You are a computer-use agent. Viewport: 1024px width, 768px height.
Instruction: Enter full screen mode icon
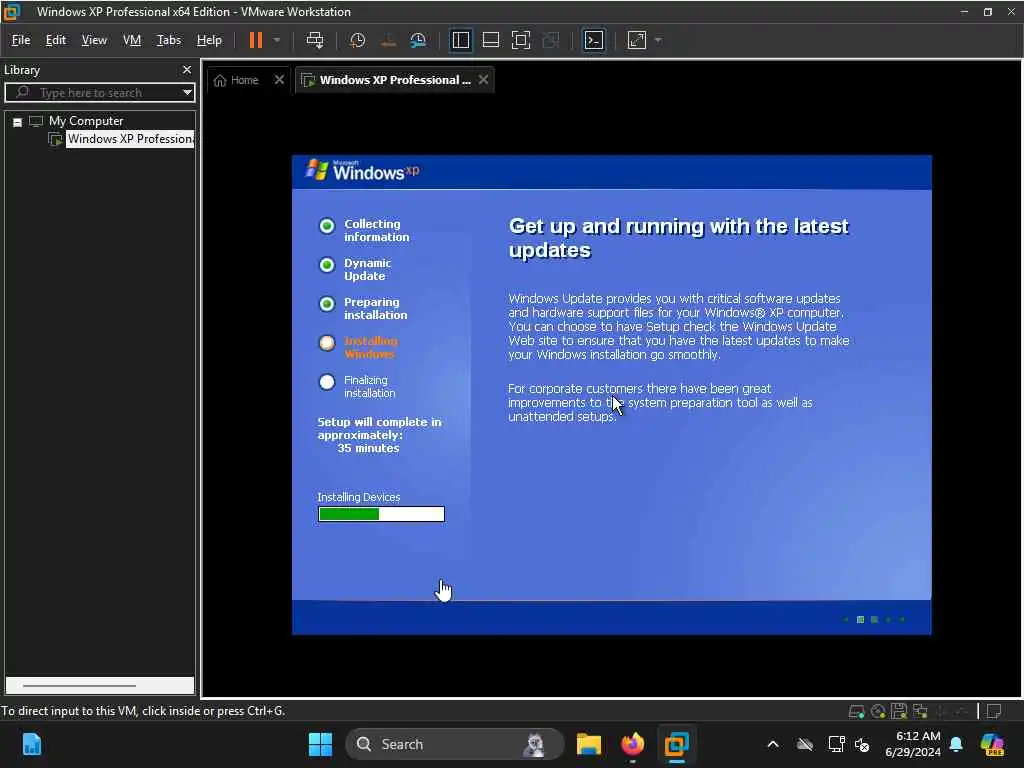coord(520,40)
